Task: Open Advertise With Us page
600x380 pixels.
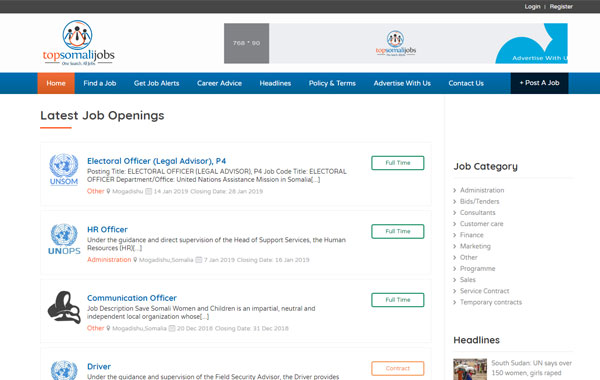Action: [x=402, y=83]
